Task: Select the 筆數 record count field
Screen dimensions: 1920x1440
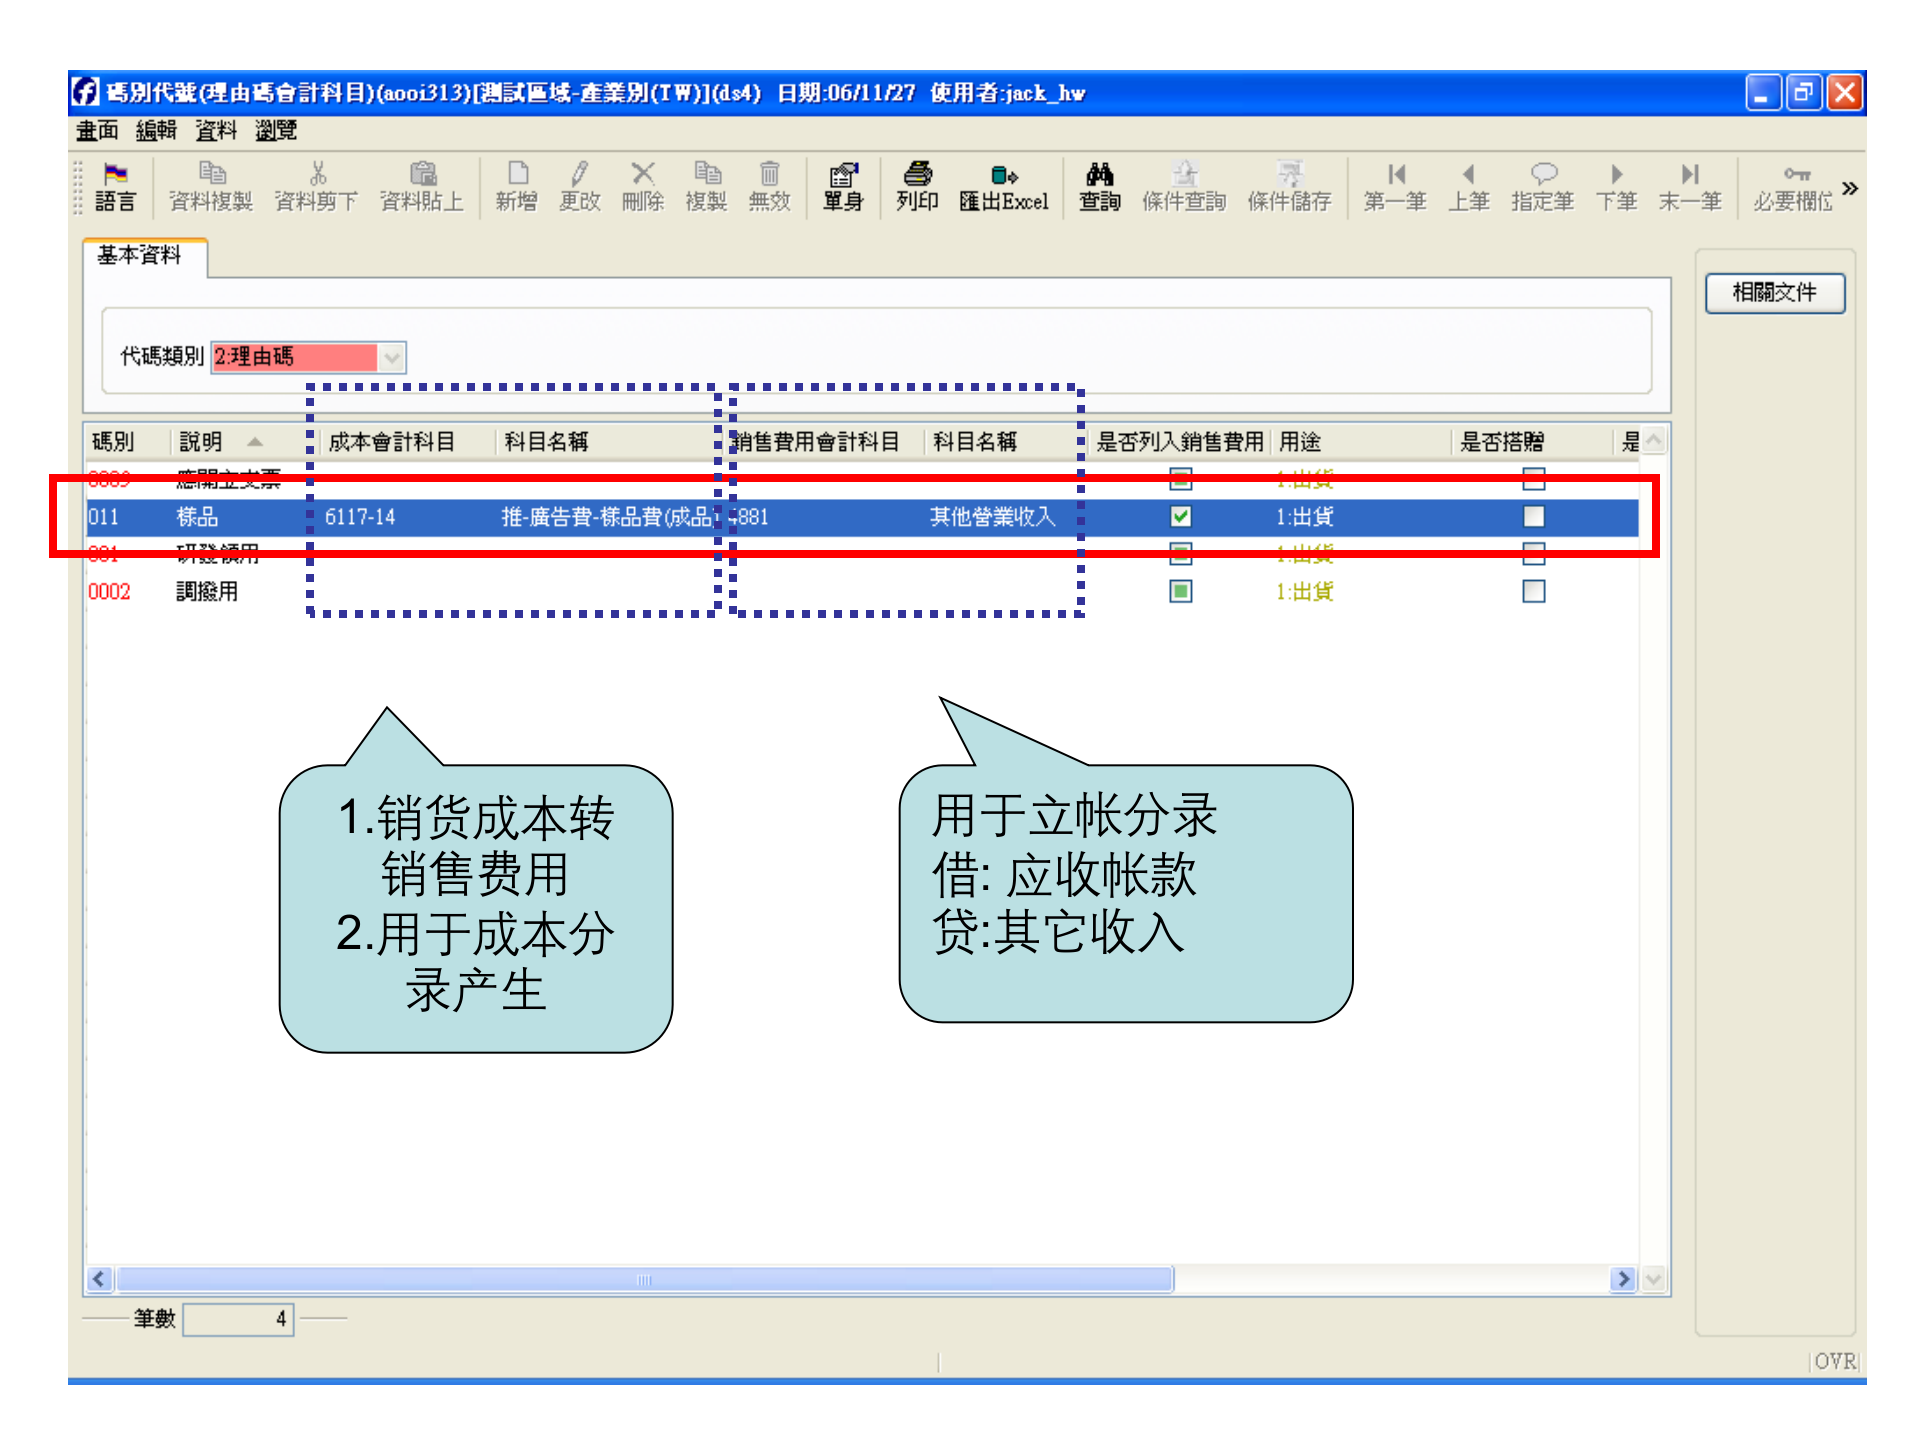Action: click(239, 1320)
